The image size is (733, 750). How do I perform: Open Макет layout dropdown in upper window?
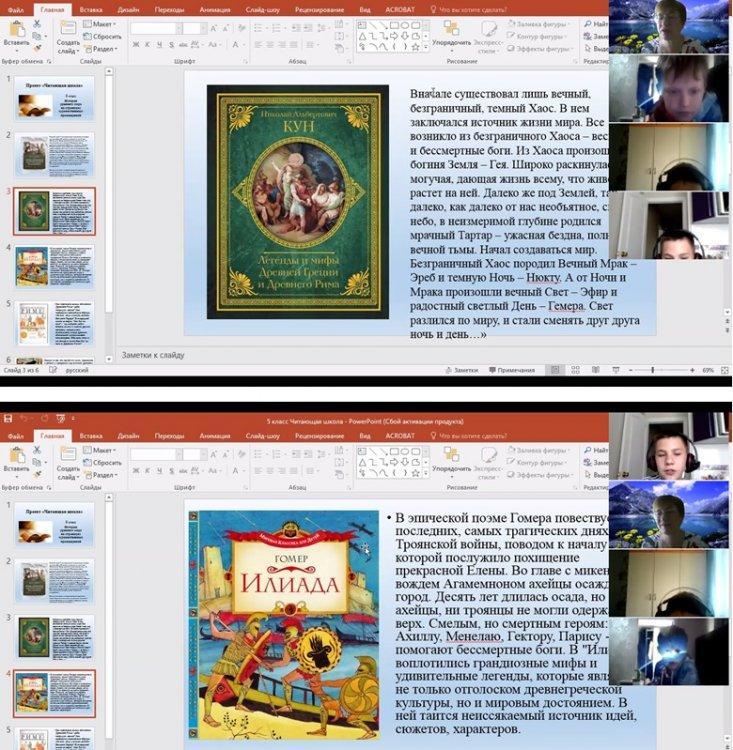[x=100, y=24]
